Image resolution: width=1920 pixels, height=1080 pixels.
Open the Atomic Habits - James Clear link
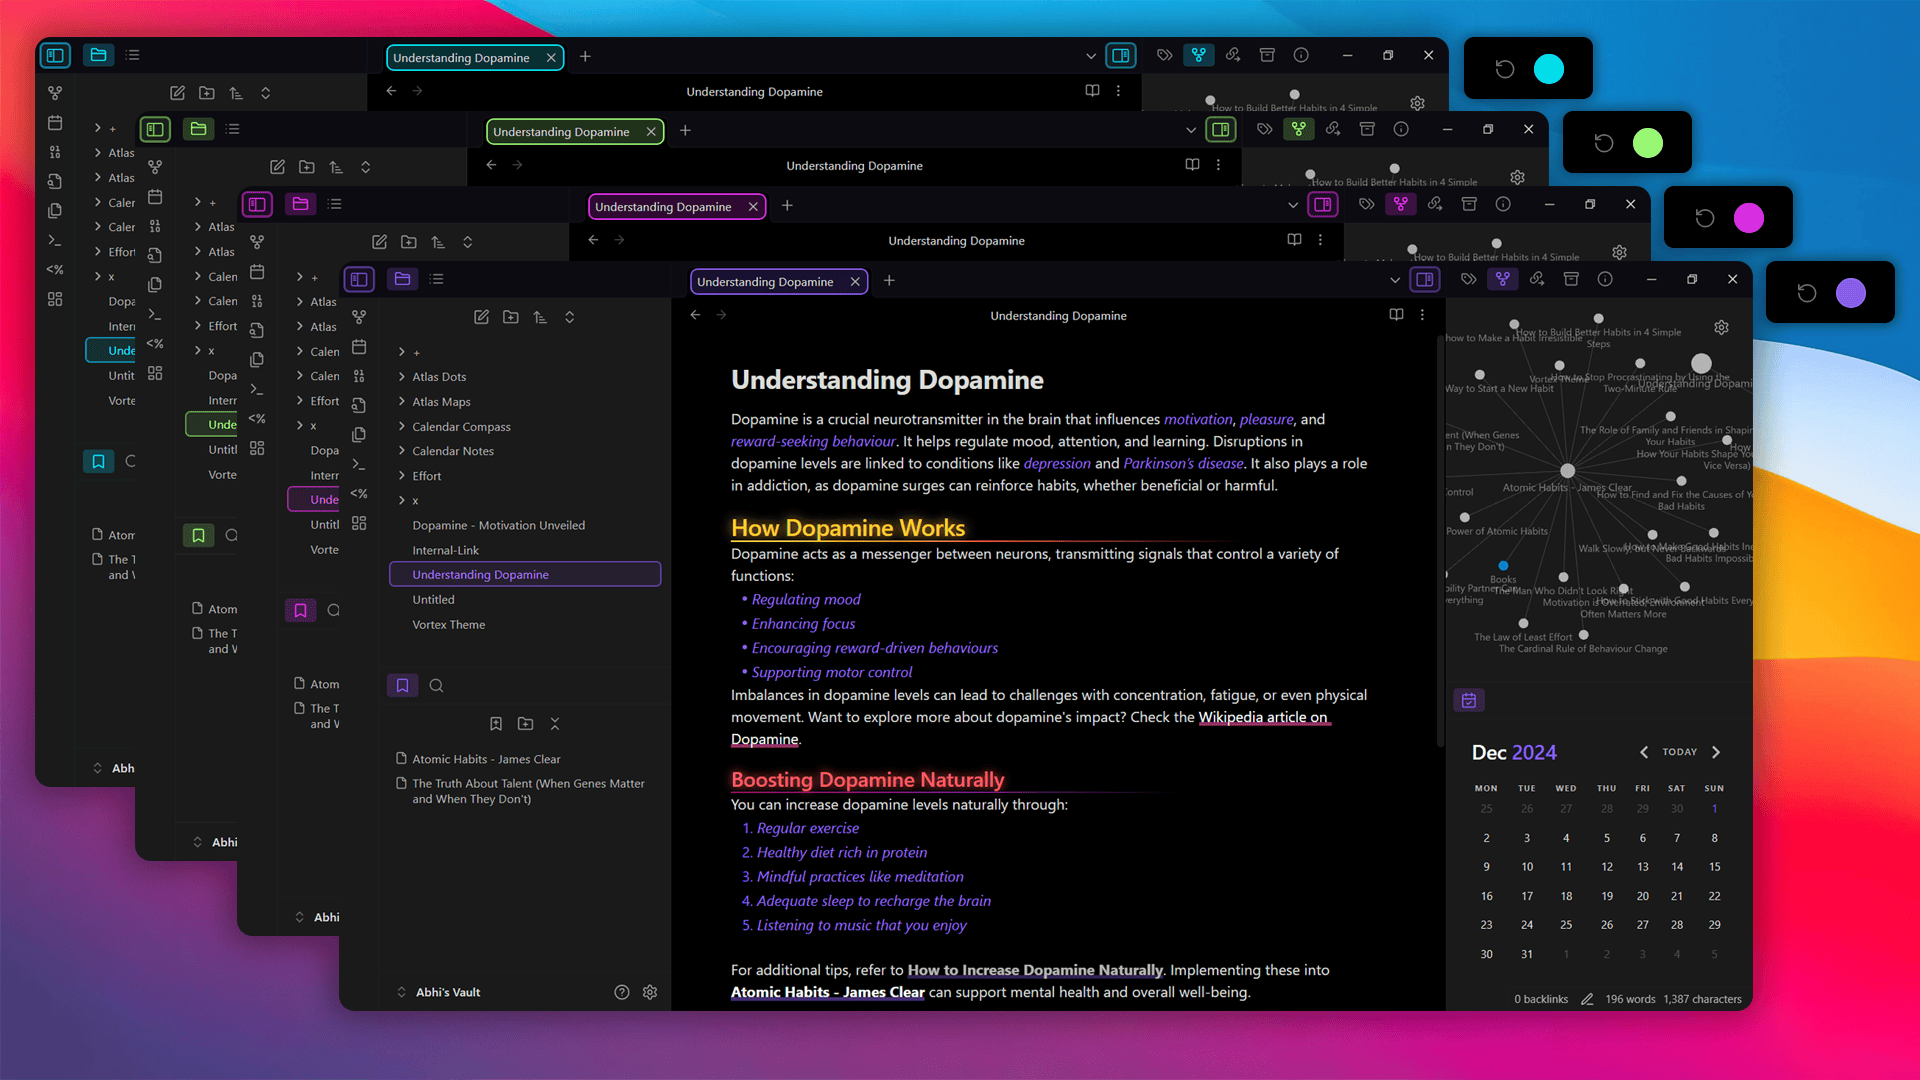(827, 992)
